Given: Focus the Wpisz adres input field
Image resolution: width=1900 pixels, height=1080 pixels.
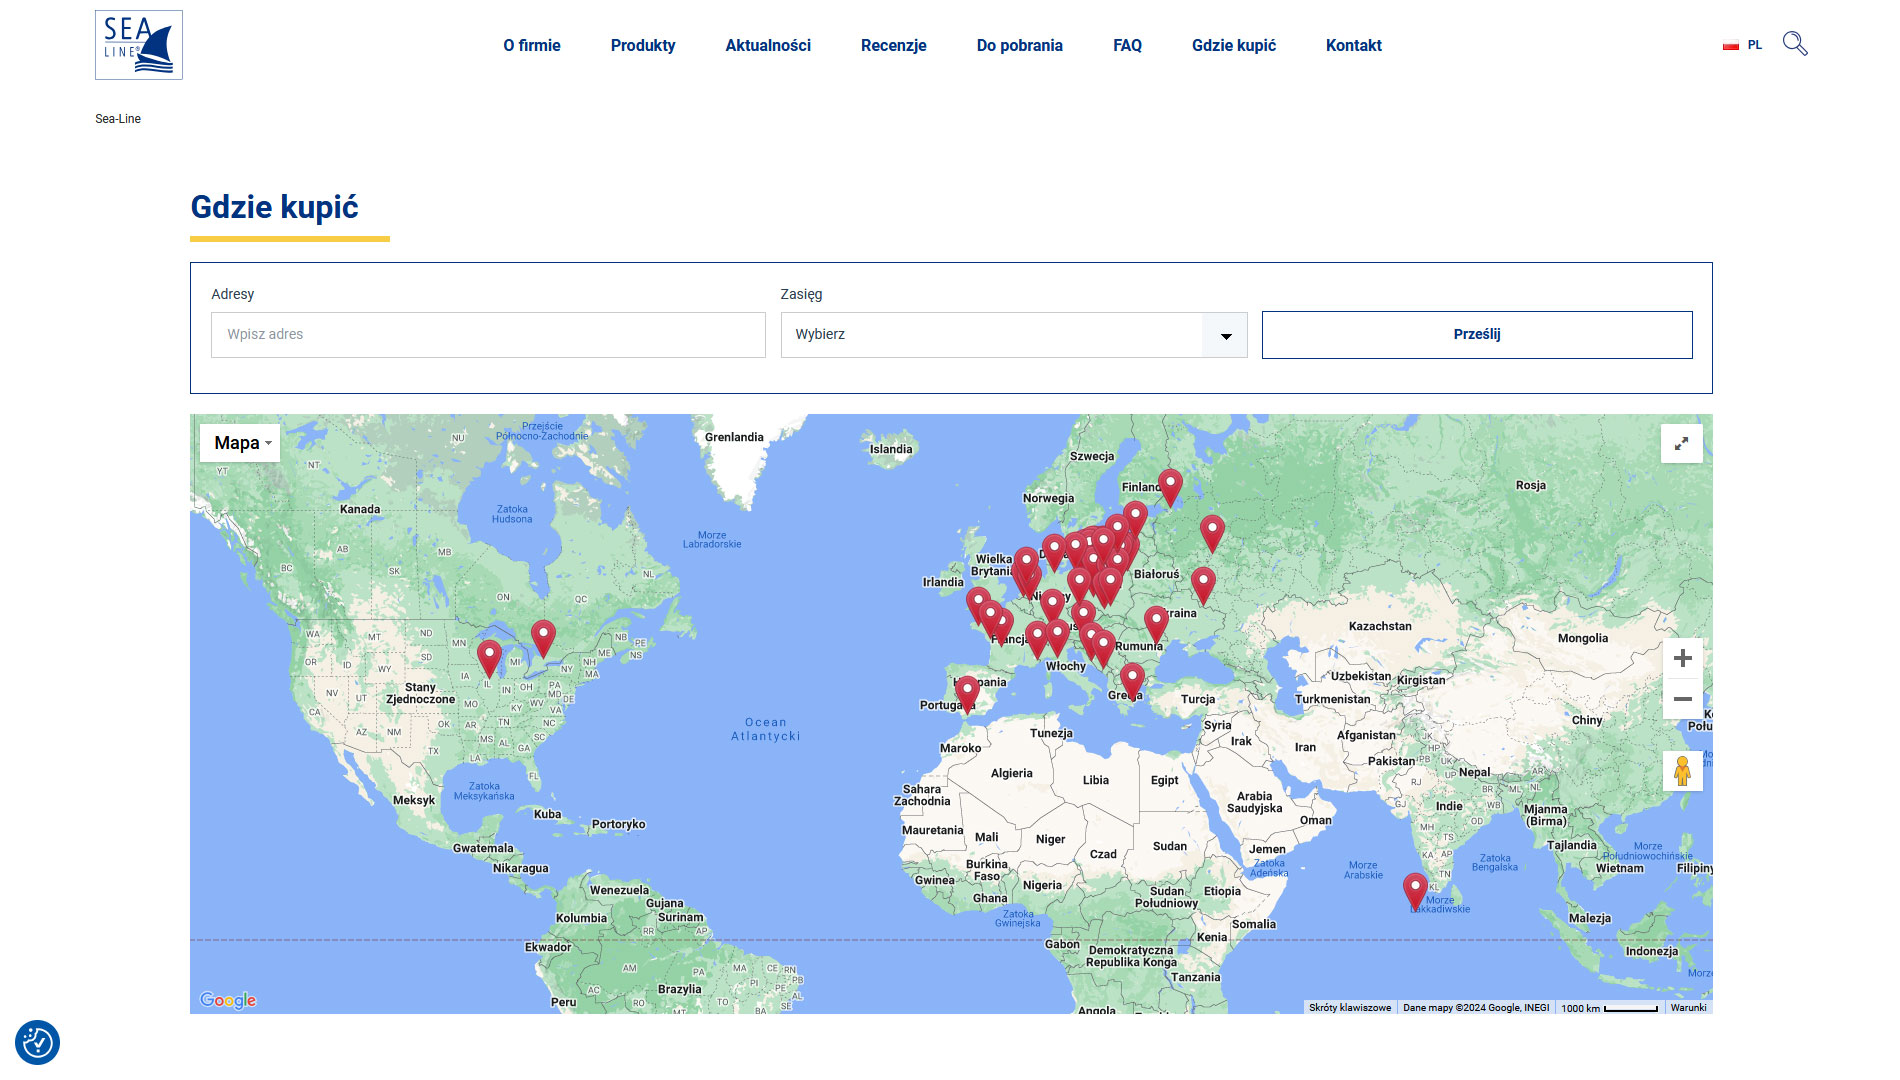Looking at the screenshot, I should [x=488, y=335].
